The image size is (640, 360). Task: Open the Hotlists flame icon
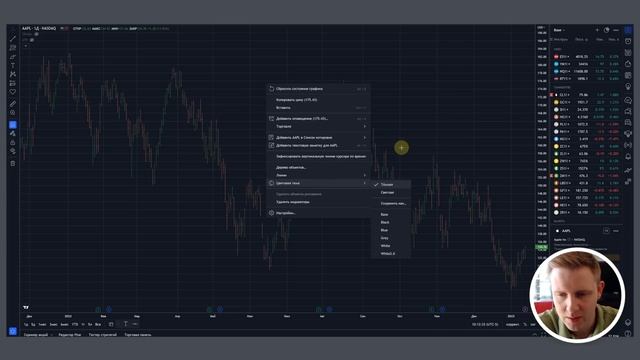[628, 64]
